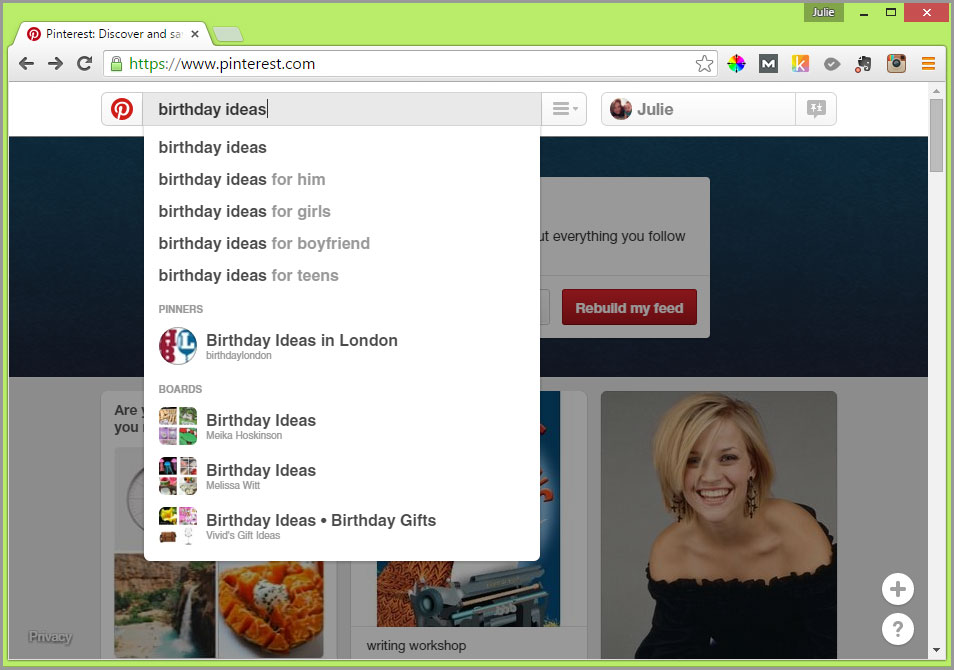Viewport: 954px width, 670px height.
Task: Click the orange food pin image
Action: 271,609
